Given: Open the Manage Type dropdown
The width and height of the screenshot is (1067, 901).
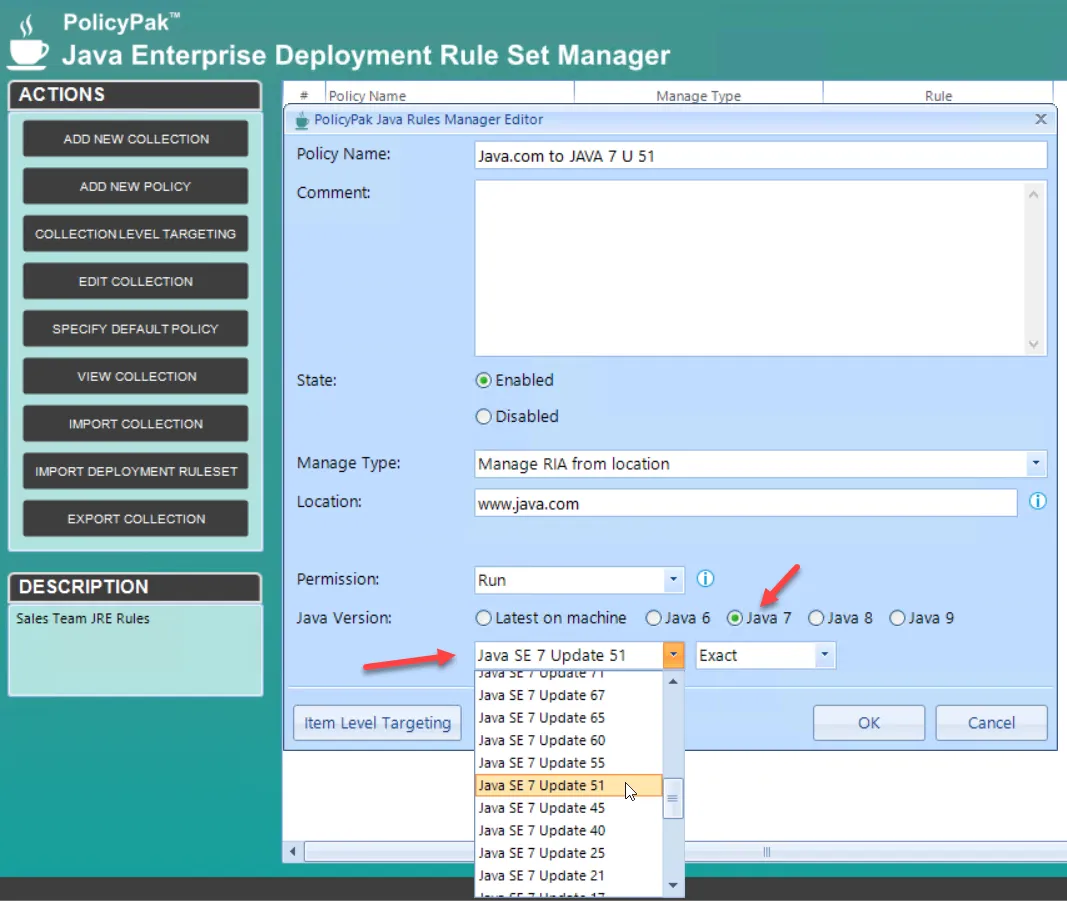Looking at the screenshot, I should pyautogui.click(x=1036, y=463).
